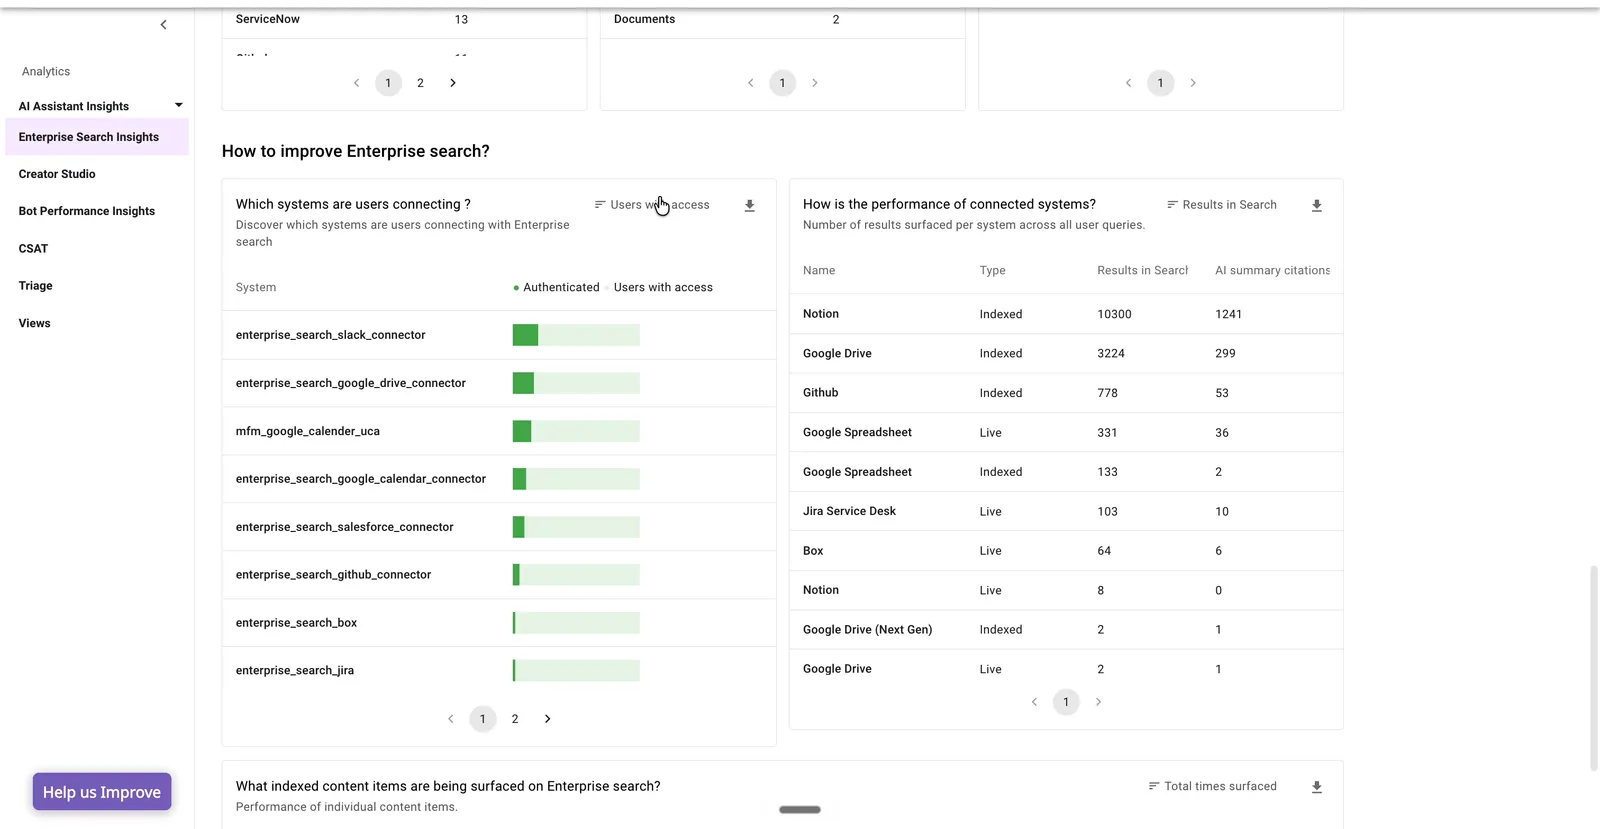Viewport: 1600px width, 829px height.
Task: Previous page arrow in third top card
Action: (x=1128, y=83)
